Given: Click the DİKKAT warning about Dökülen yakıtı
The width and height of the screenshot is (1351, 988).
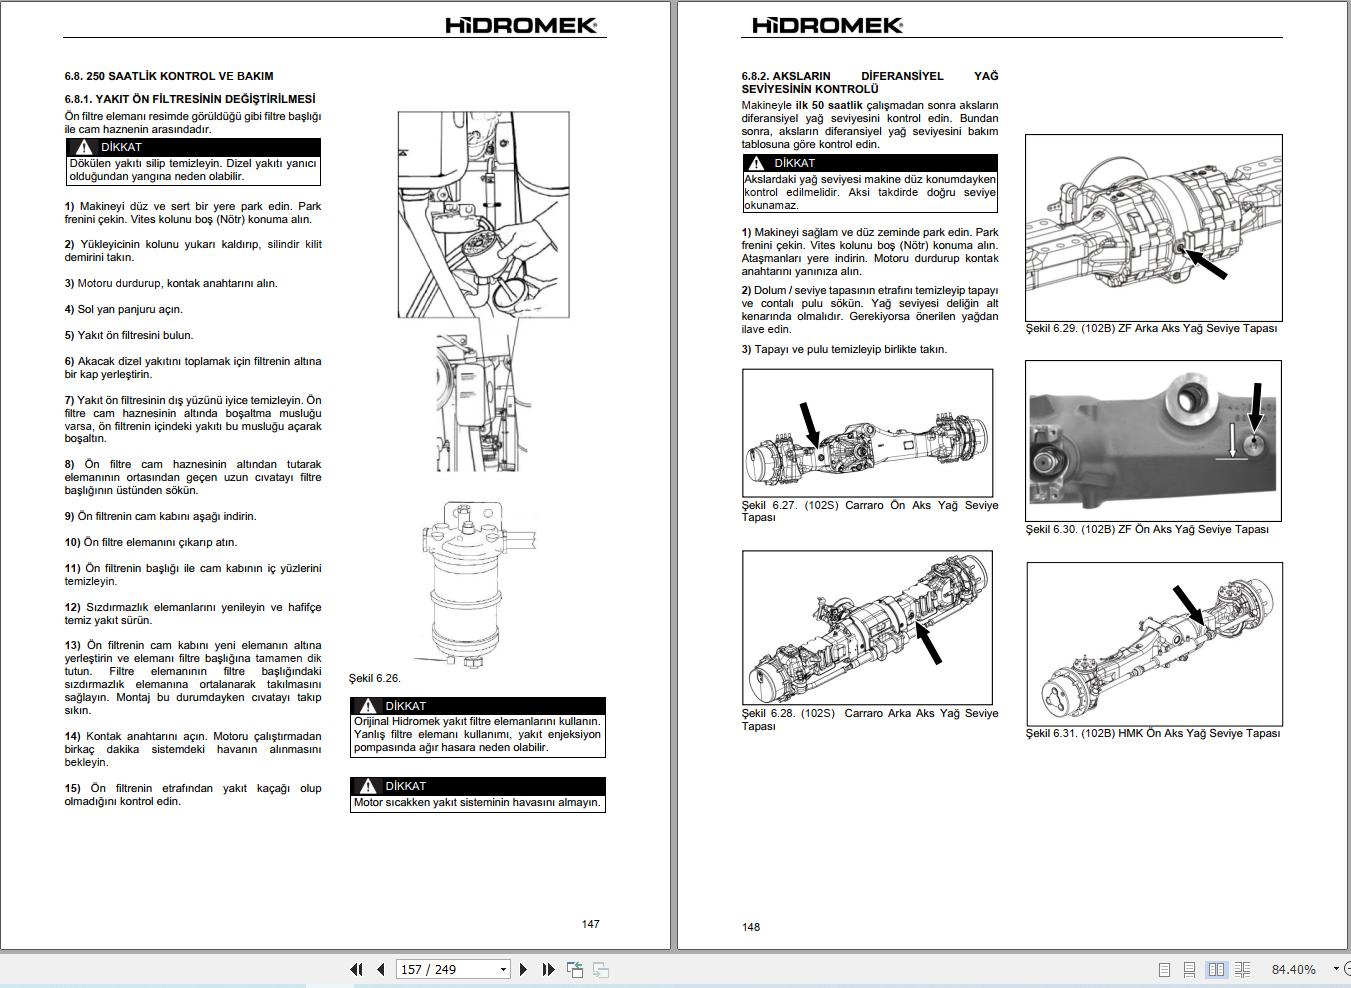Looking at the screenshot, I should coord(193,162).
